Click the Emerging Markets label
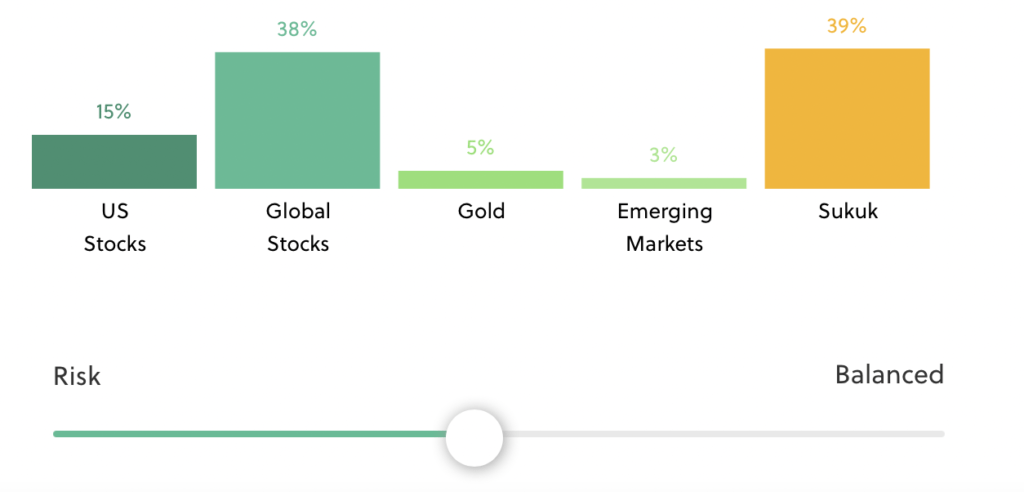Viewport: 1024px width, 492px height. (x=664, y=228)
